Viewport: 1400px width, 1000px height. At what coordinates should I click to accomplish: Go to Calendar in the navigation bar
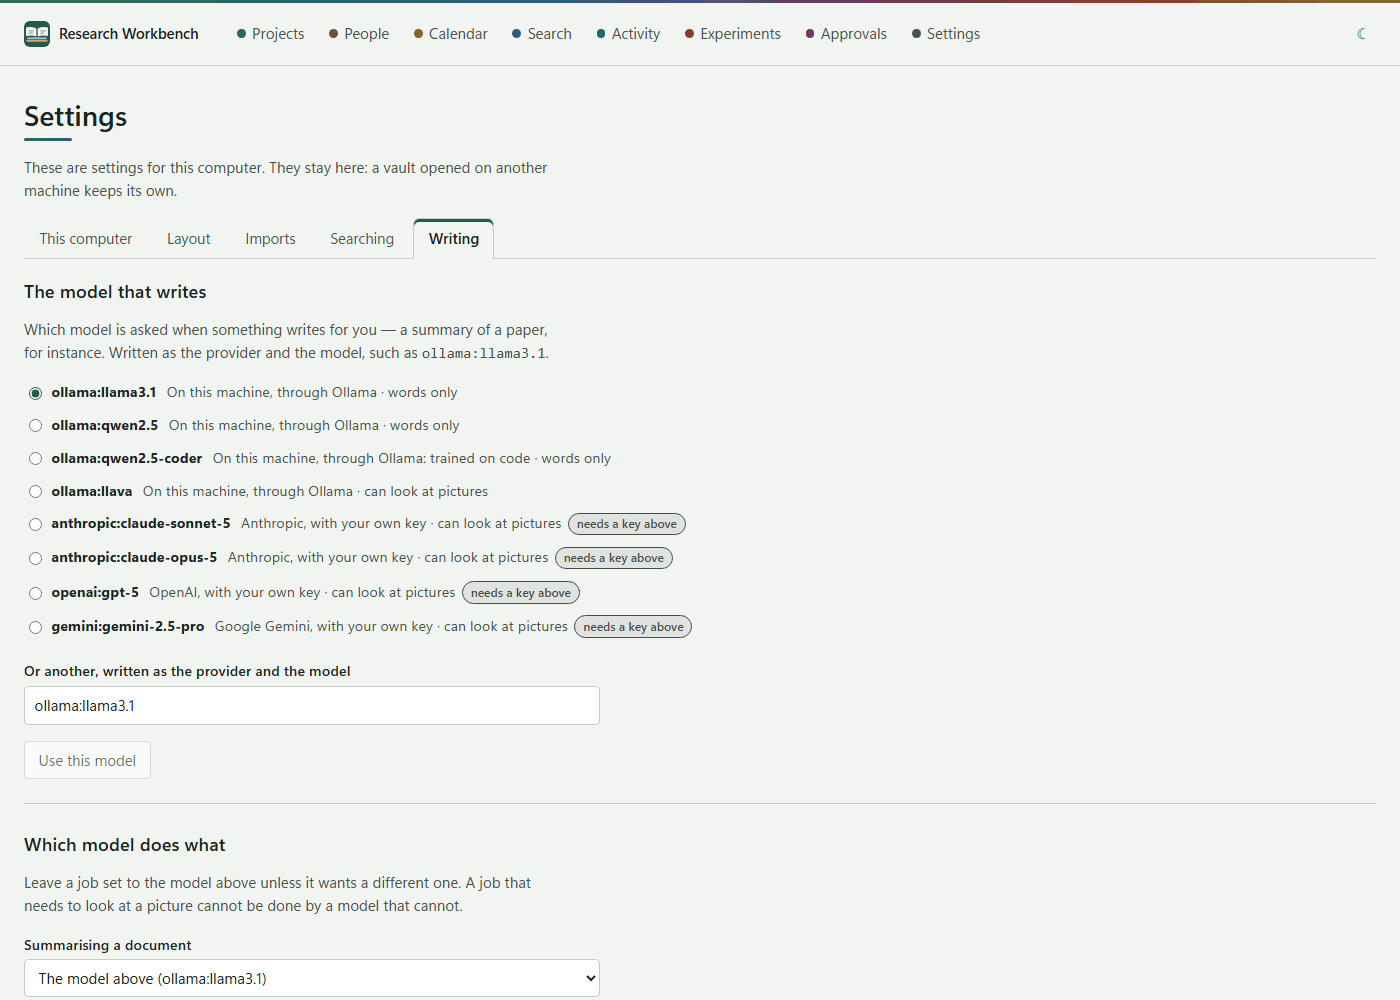(450, 34)
